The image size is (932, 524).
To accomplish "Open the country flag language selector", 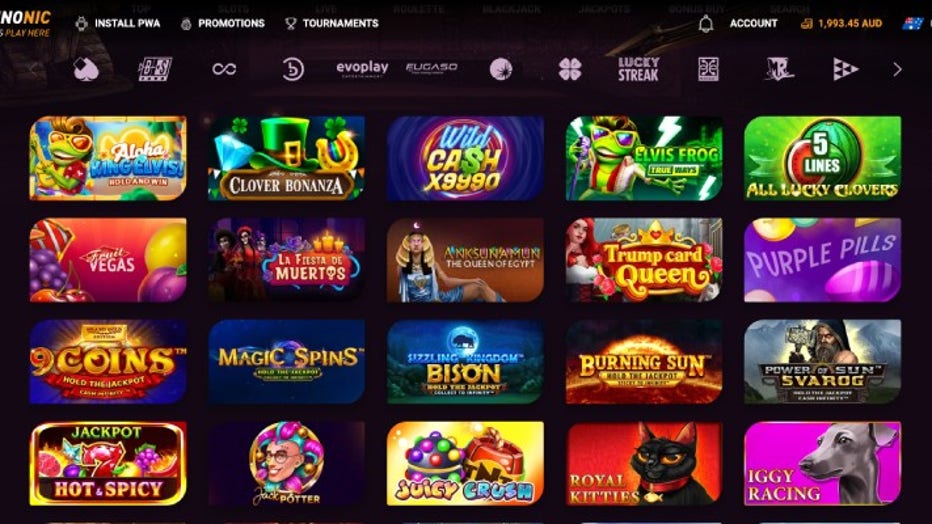I will [912, 23].
